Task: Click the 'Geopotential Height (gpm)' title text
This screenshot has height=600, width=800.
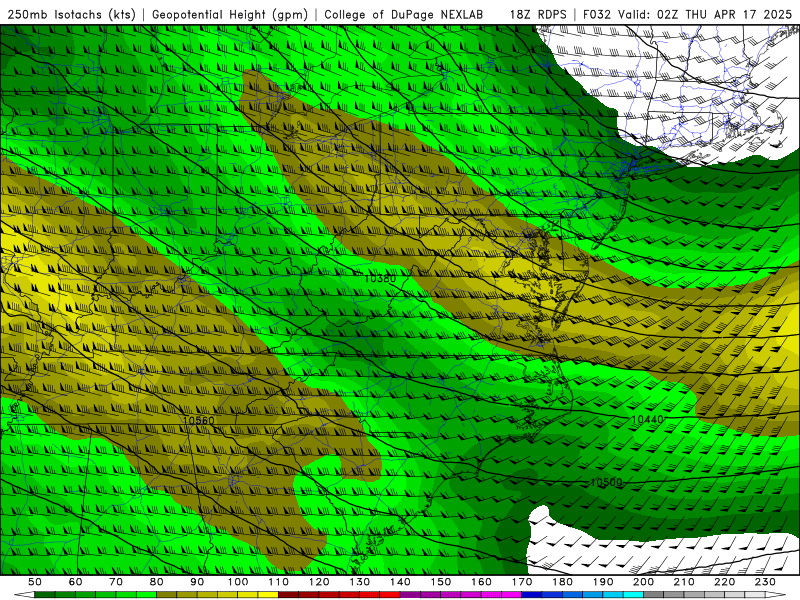Action: 230,14
